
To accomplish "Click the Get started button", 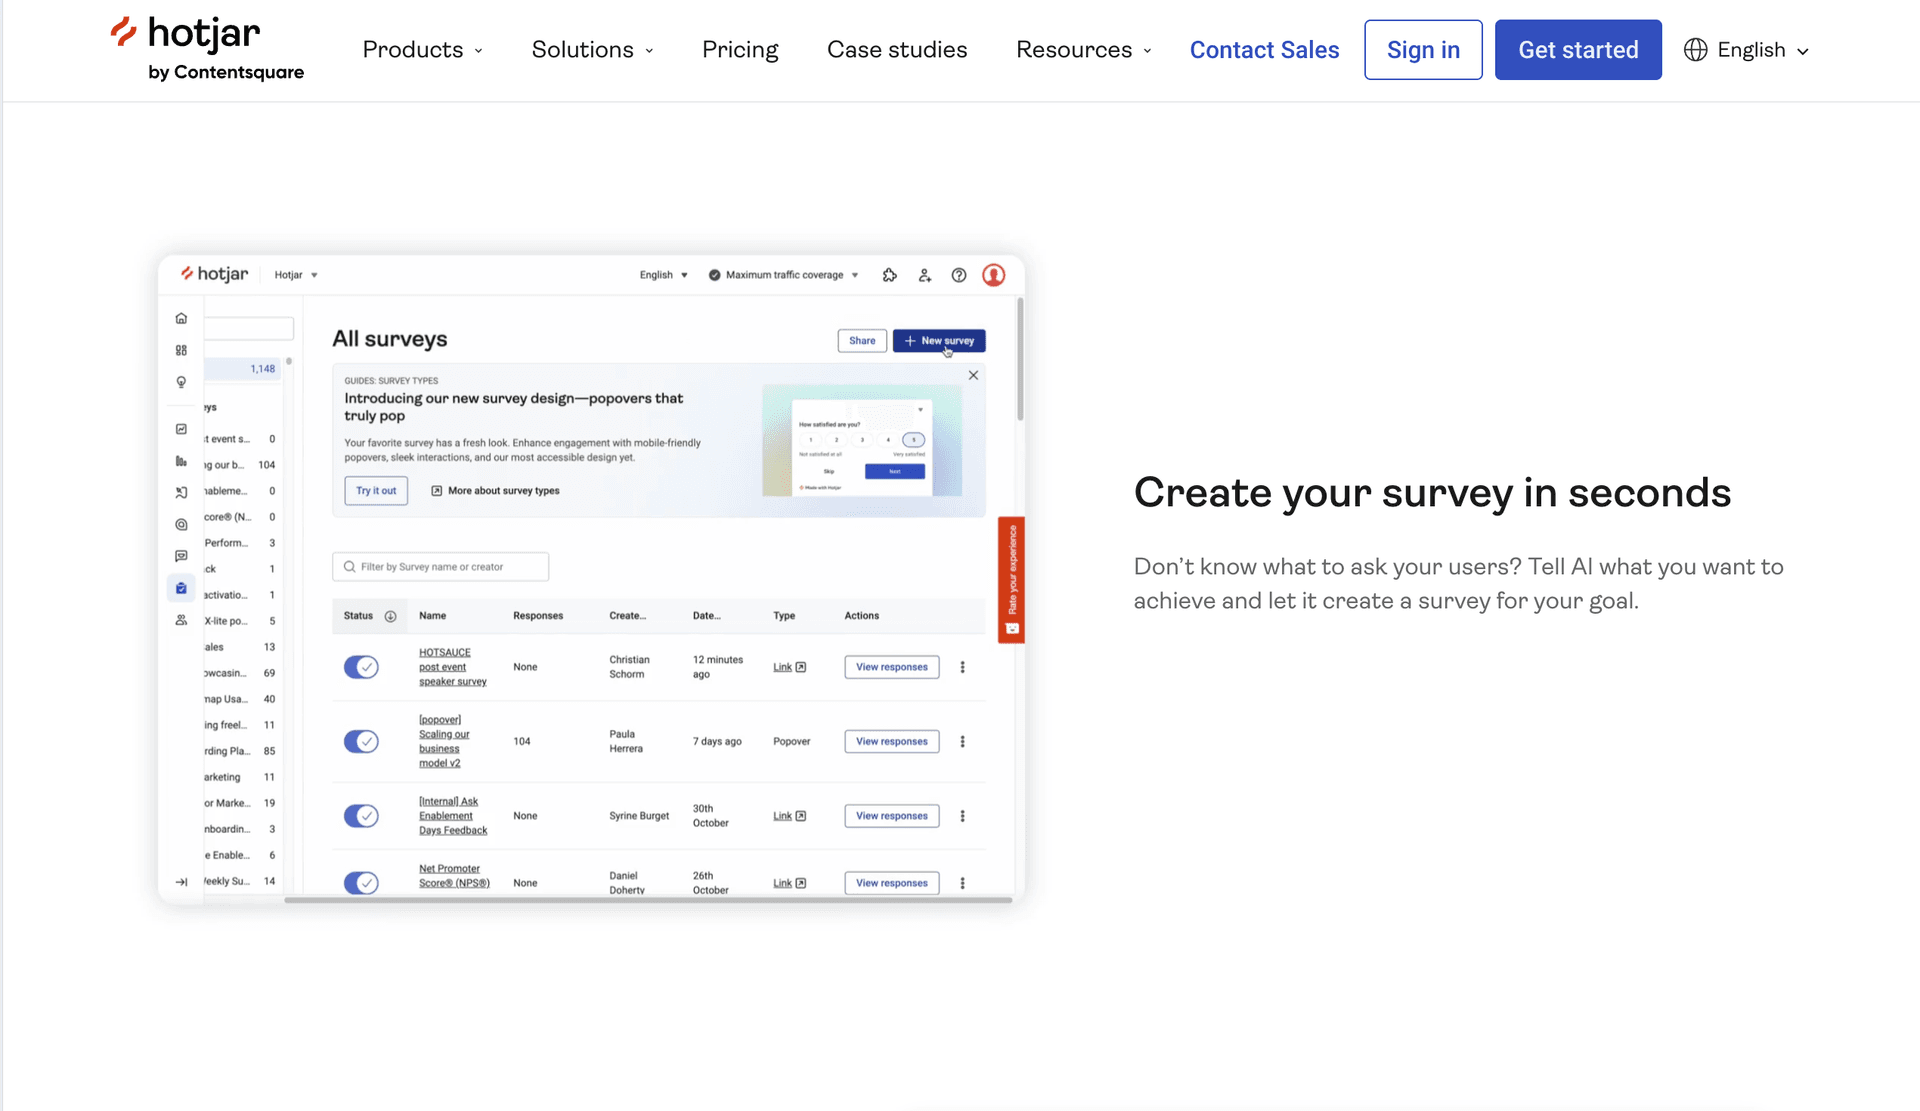I will coord(1578,50).
